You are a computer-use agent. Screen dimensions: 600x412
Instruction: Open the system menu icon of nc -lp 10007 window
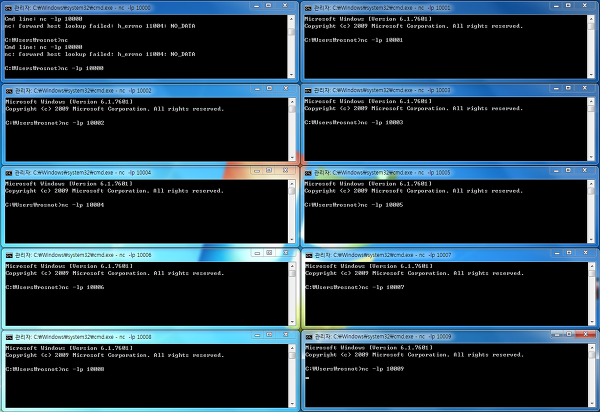309,255
